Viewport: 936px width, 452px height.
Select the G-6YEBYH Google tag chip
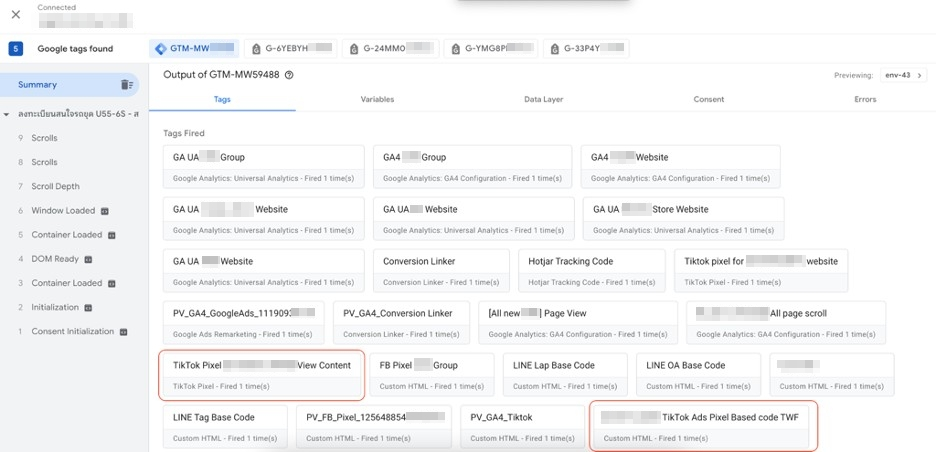coord(291,49)
